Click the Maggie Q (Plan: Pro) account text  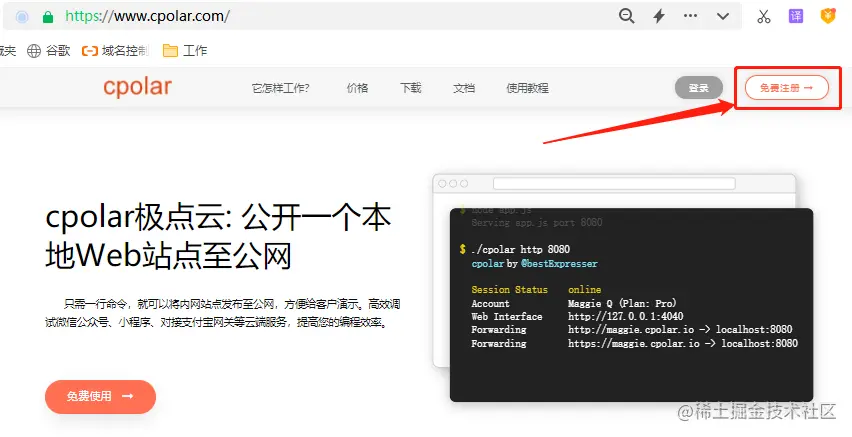pyautogui.click(x=622, y=303)
